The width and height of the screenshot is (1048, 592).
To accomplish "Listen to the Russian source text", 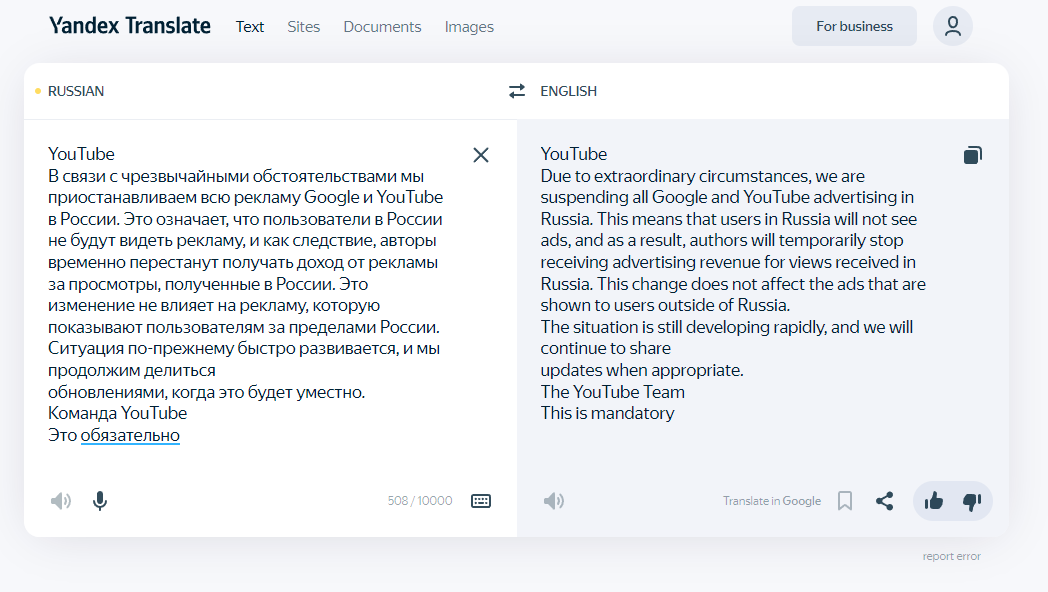I will click(x=61, y=501).
